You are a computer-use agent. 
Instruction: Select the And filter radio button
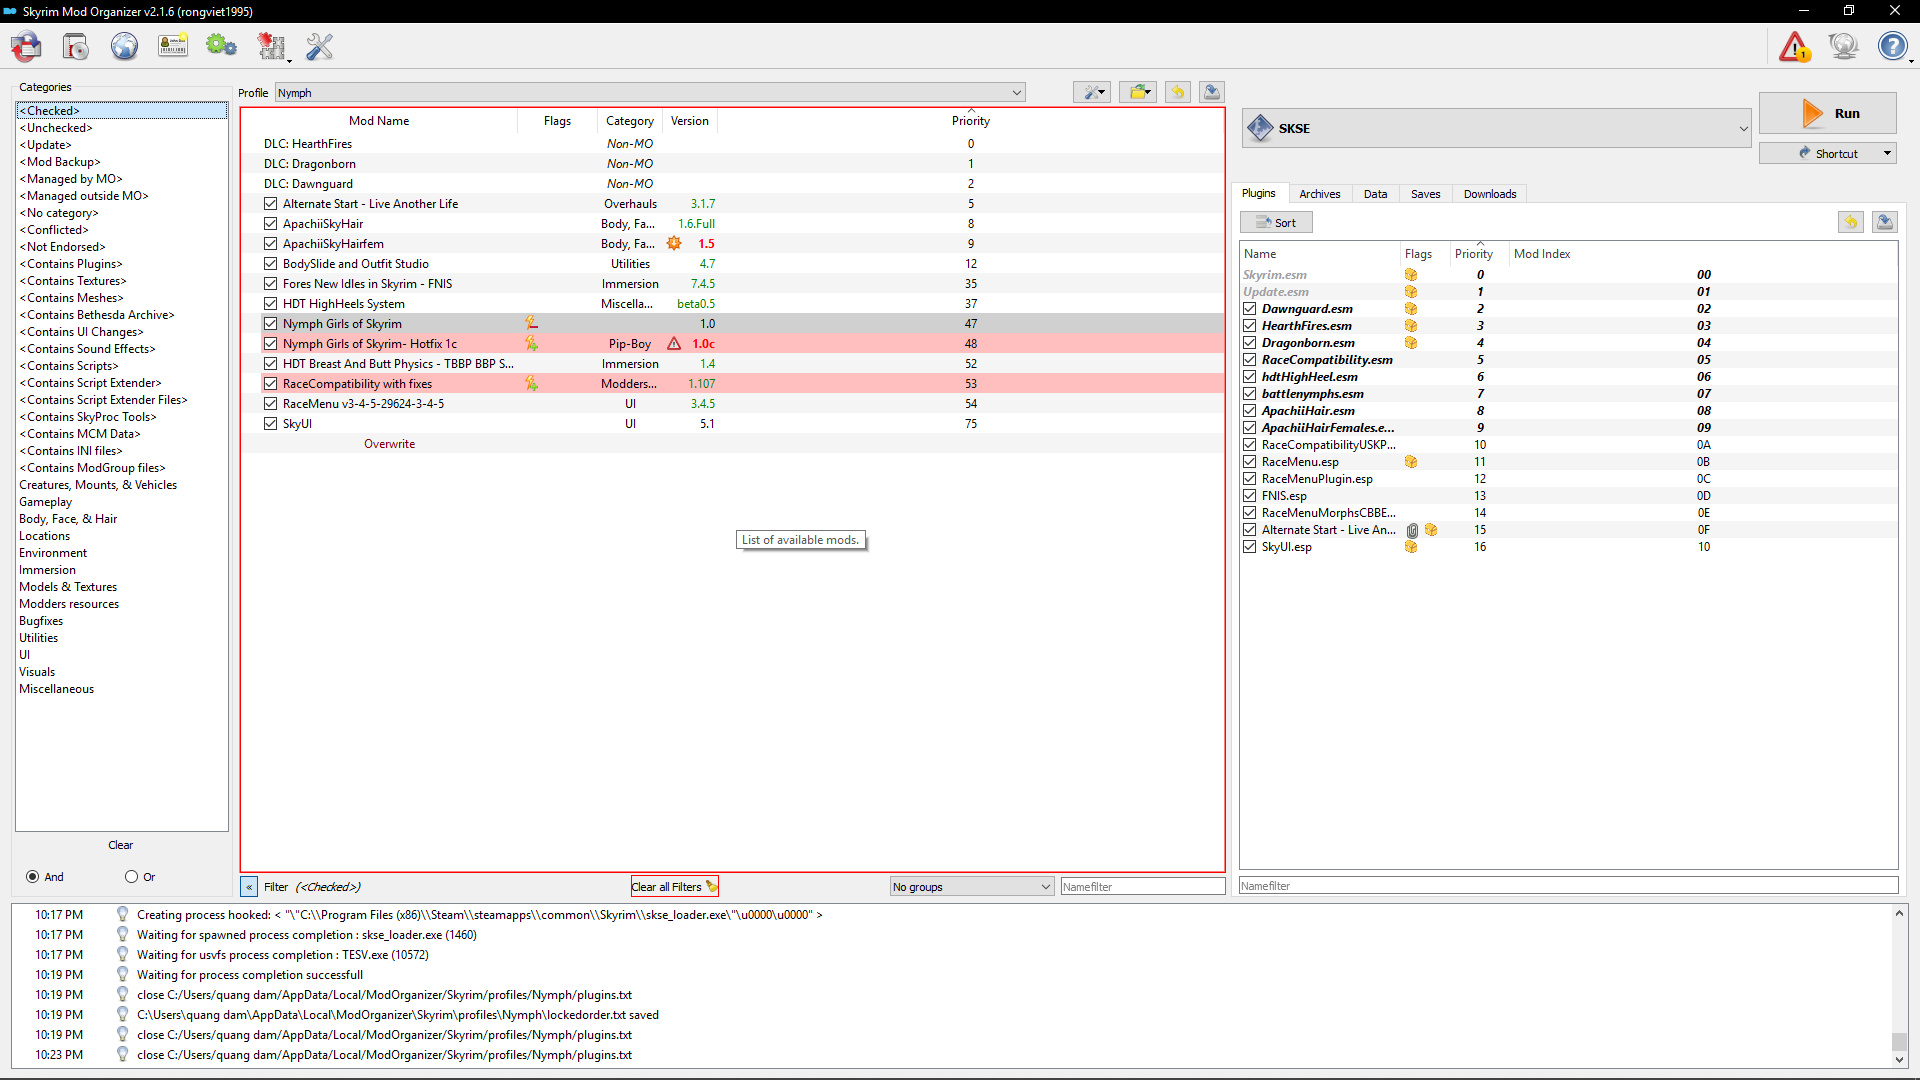(33, 876)
